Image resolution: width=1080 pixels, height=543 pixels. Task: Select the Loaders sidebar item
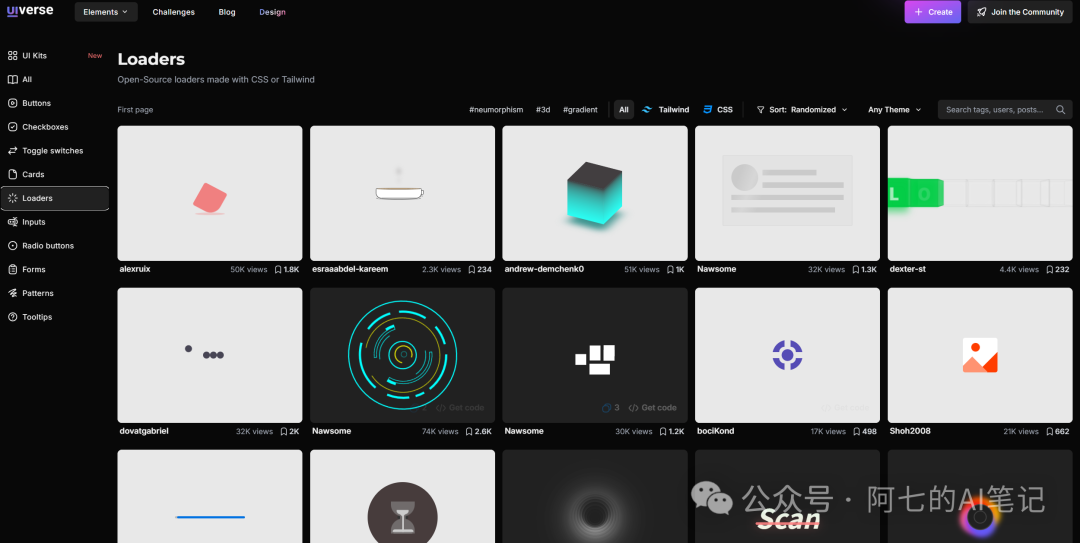(x=55, y=198)
